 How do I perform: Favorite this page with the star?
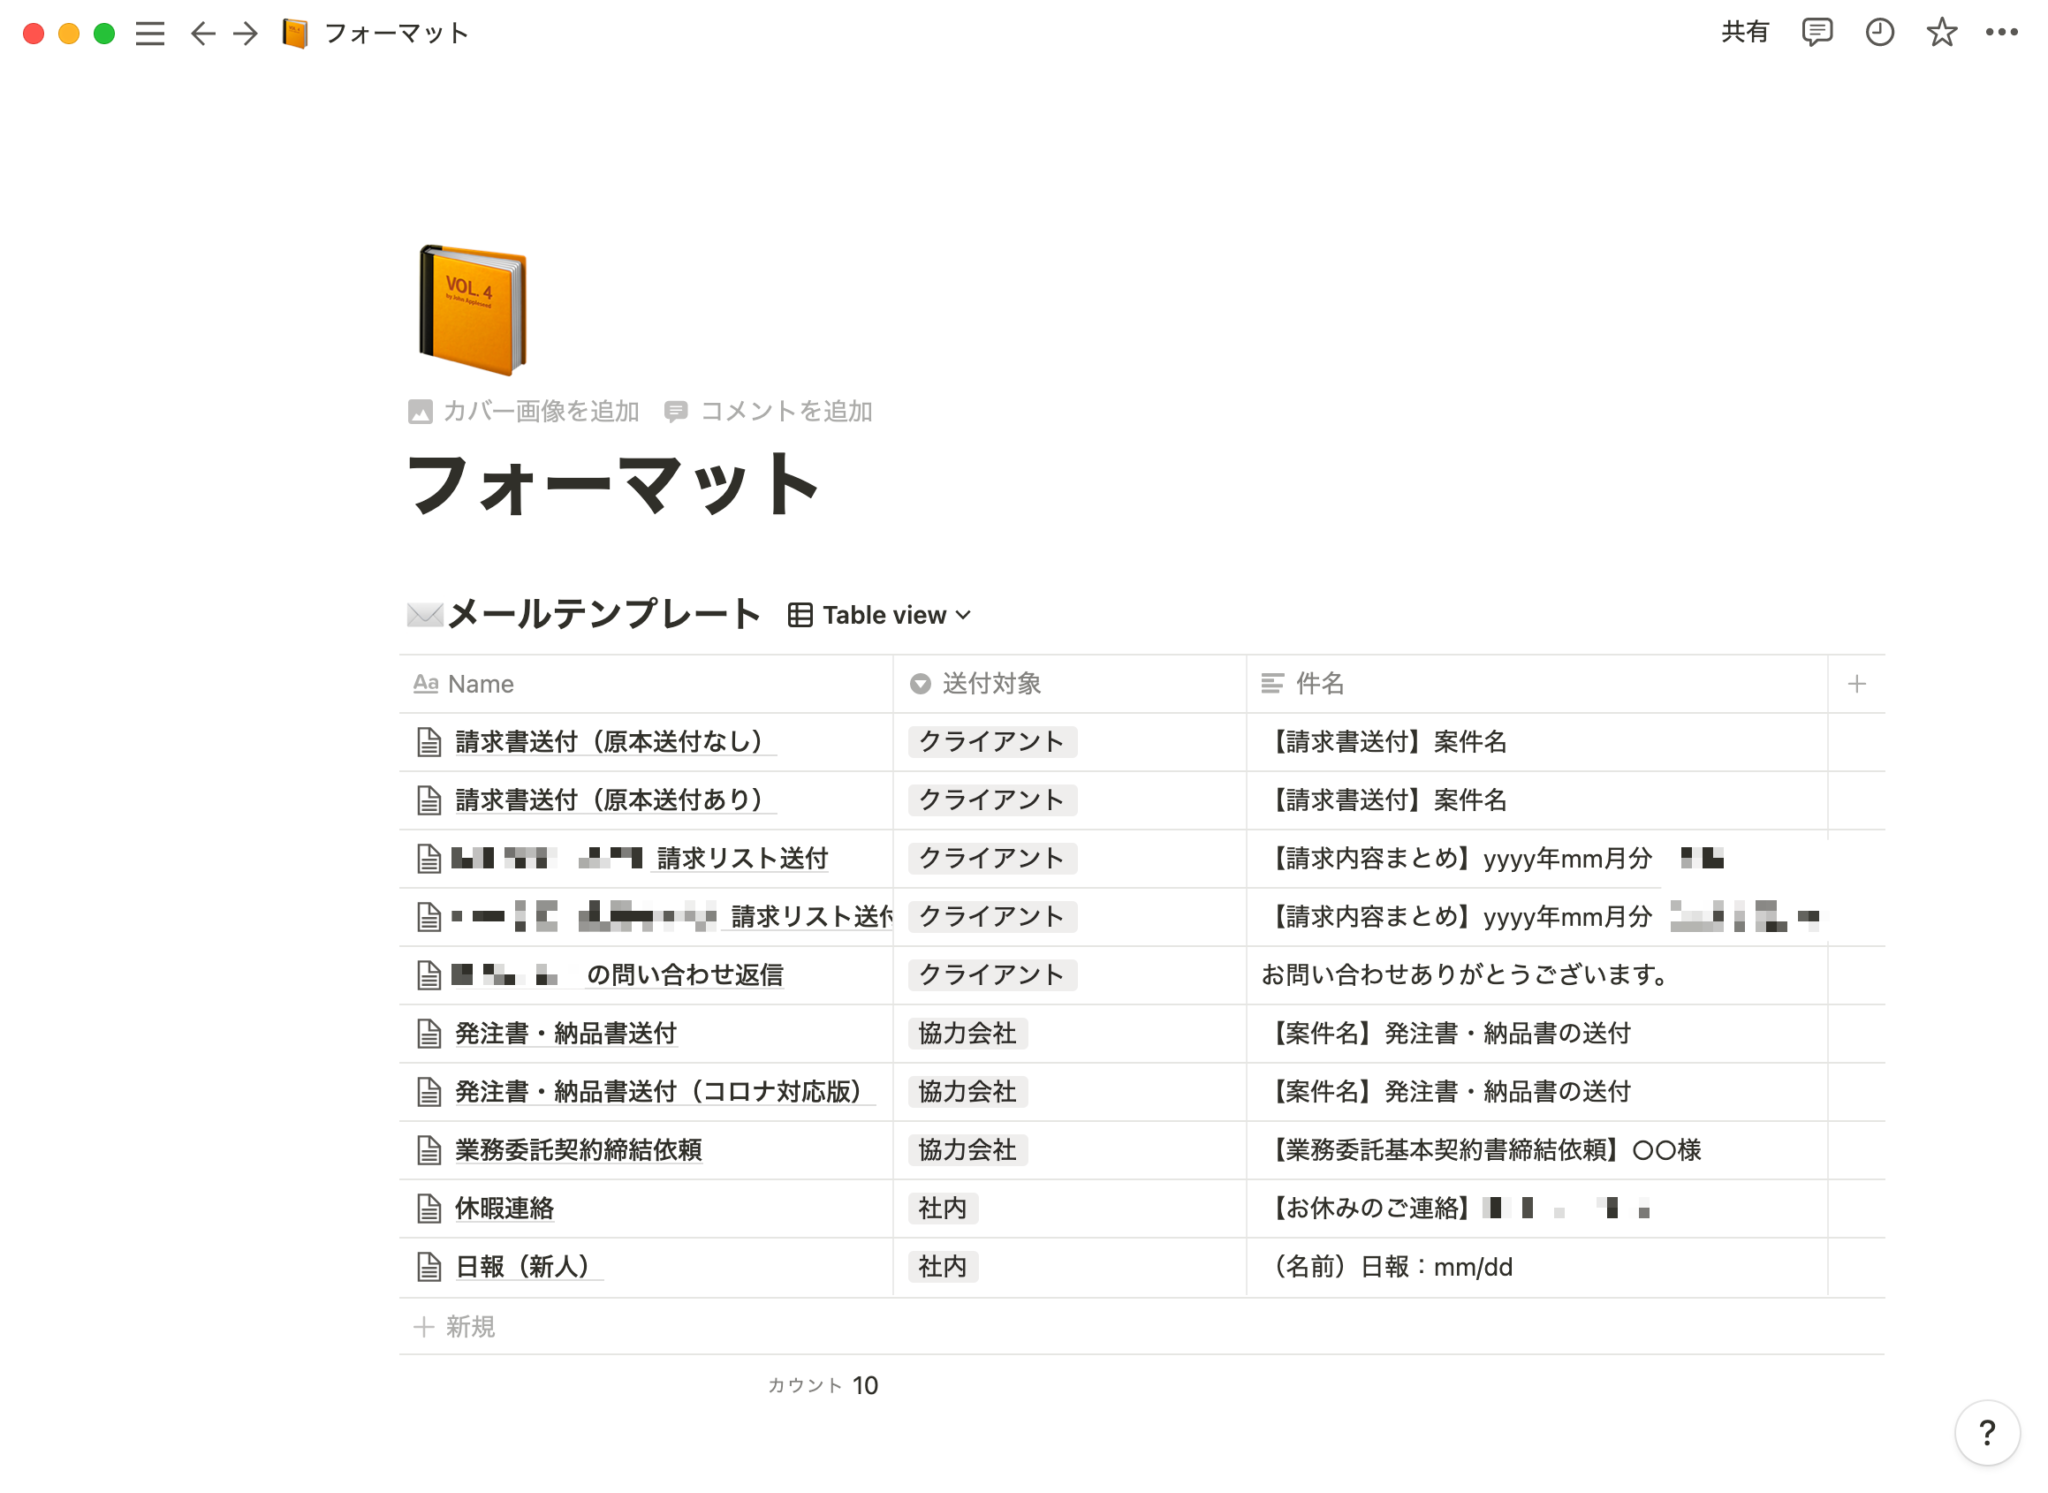click(x=1941, y=32)
